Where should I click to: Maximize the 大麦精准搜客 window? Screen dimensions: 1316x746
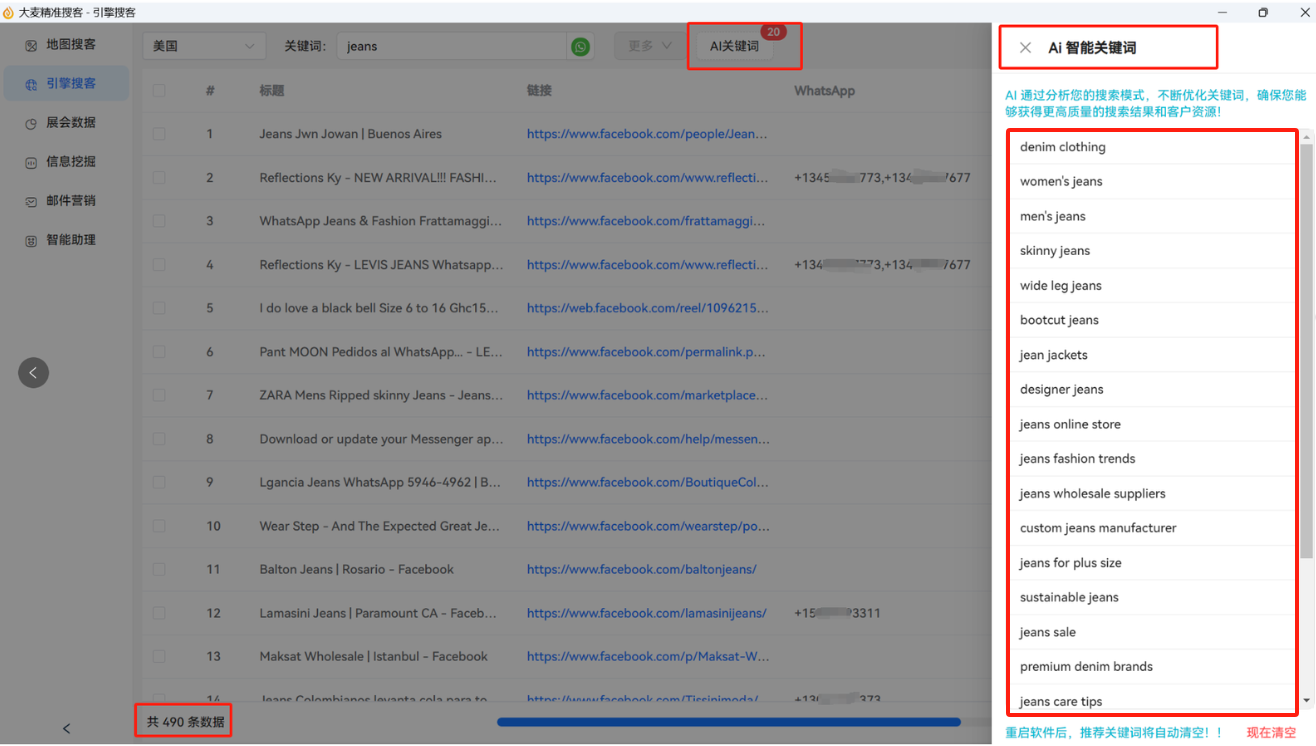click(x=1263, y=12)
